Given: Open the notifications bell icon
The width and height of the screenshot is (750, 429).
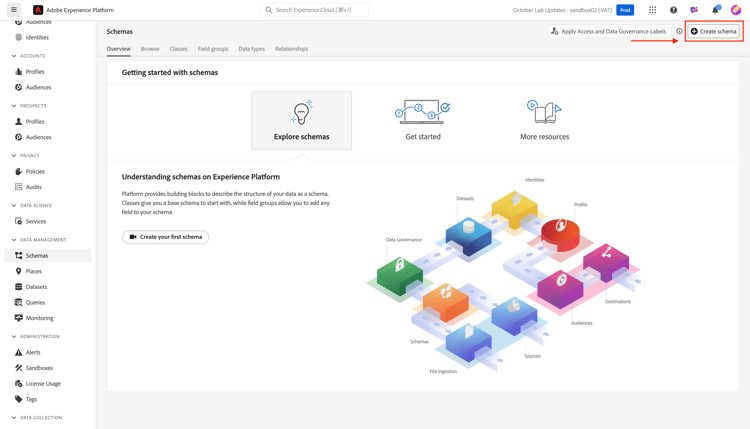Looking at the screenshot, I should [716, 10].
